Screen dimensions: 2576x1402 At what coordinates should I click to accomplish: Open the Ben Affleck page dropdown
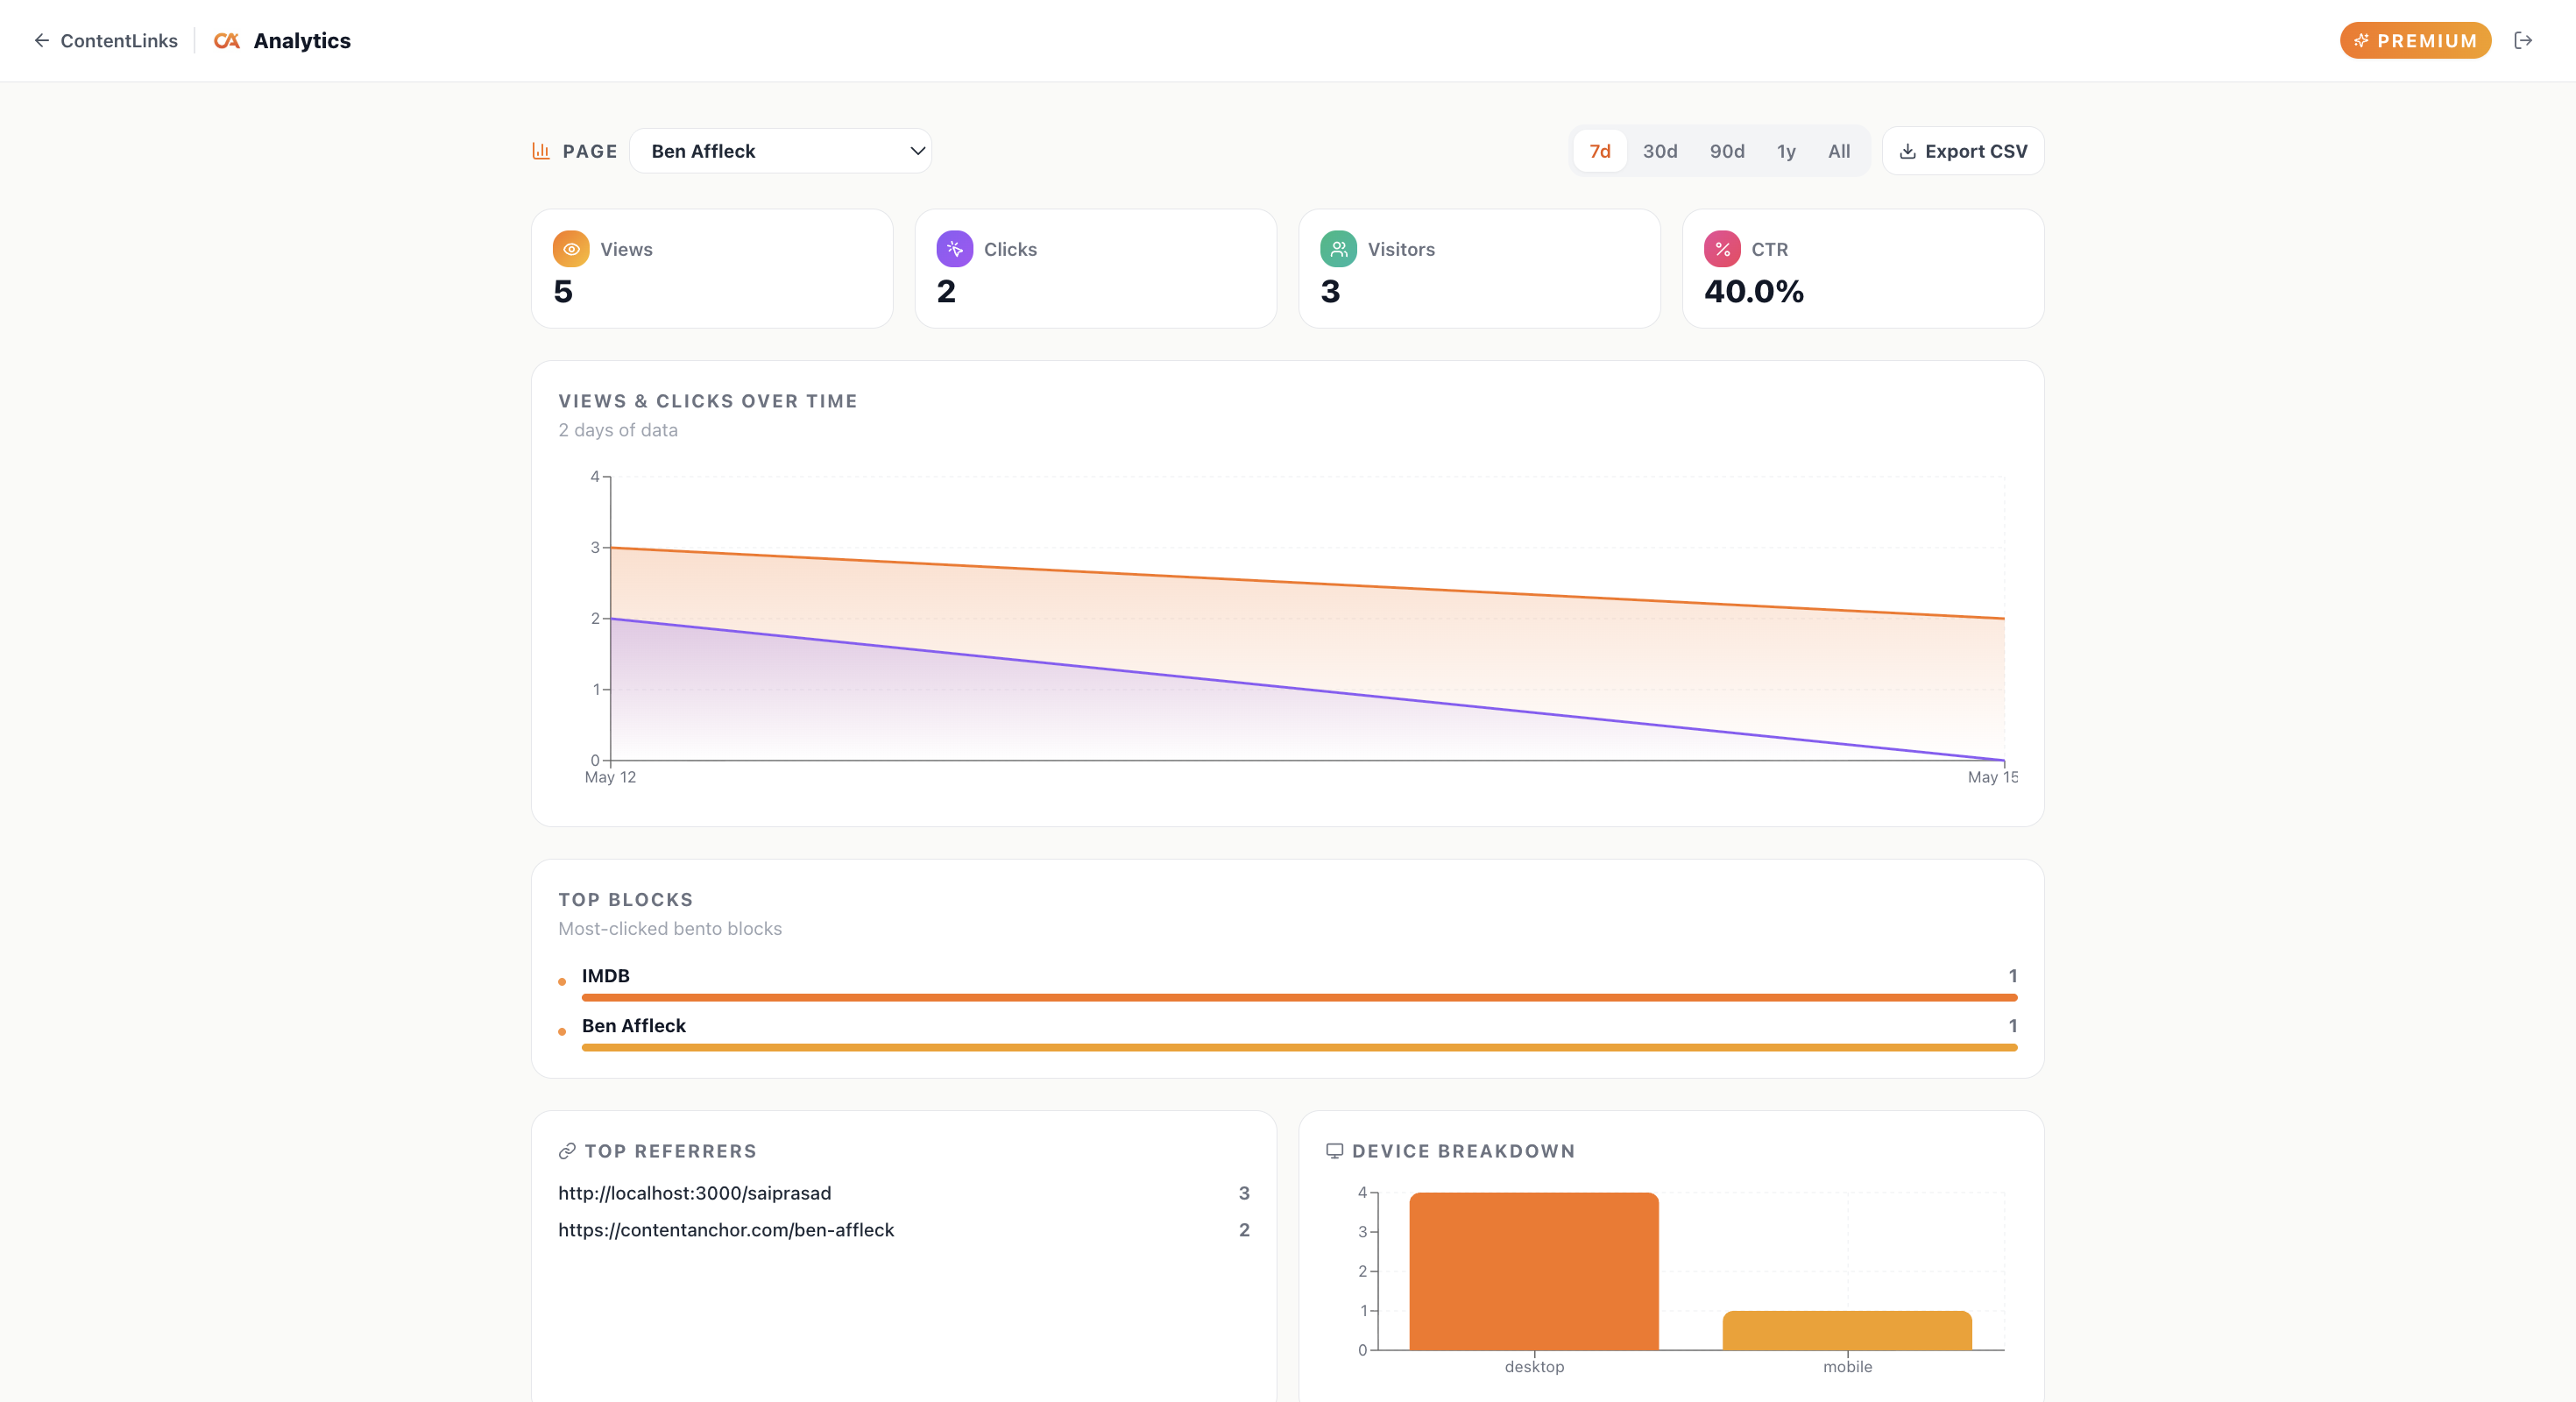(x=781, y=151)
